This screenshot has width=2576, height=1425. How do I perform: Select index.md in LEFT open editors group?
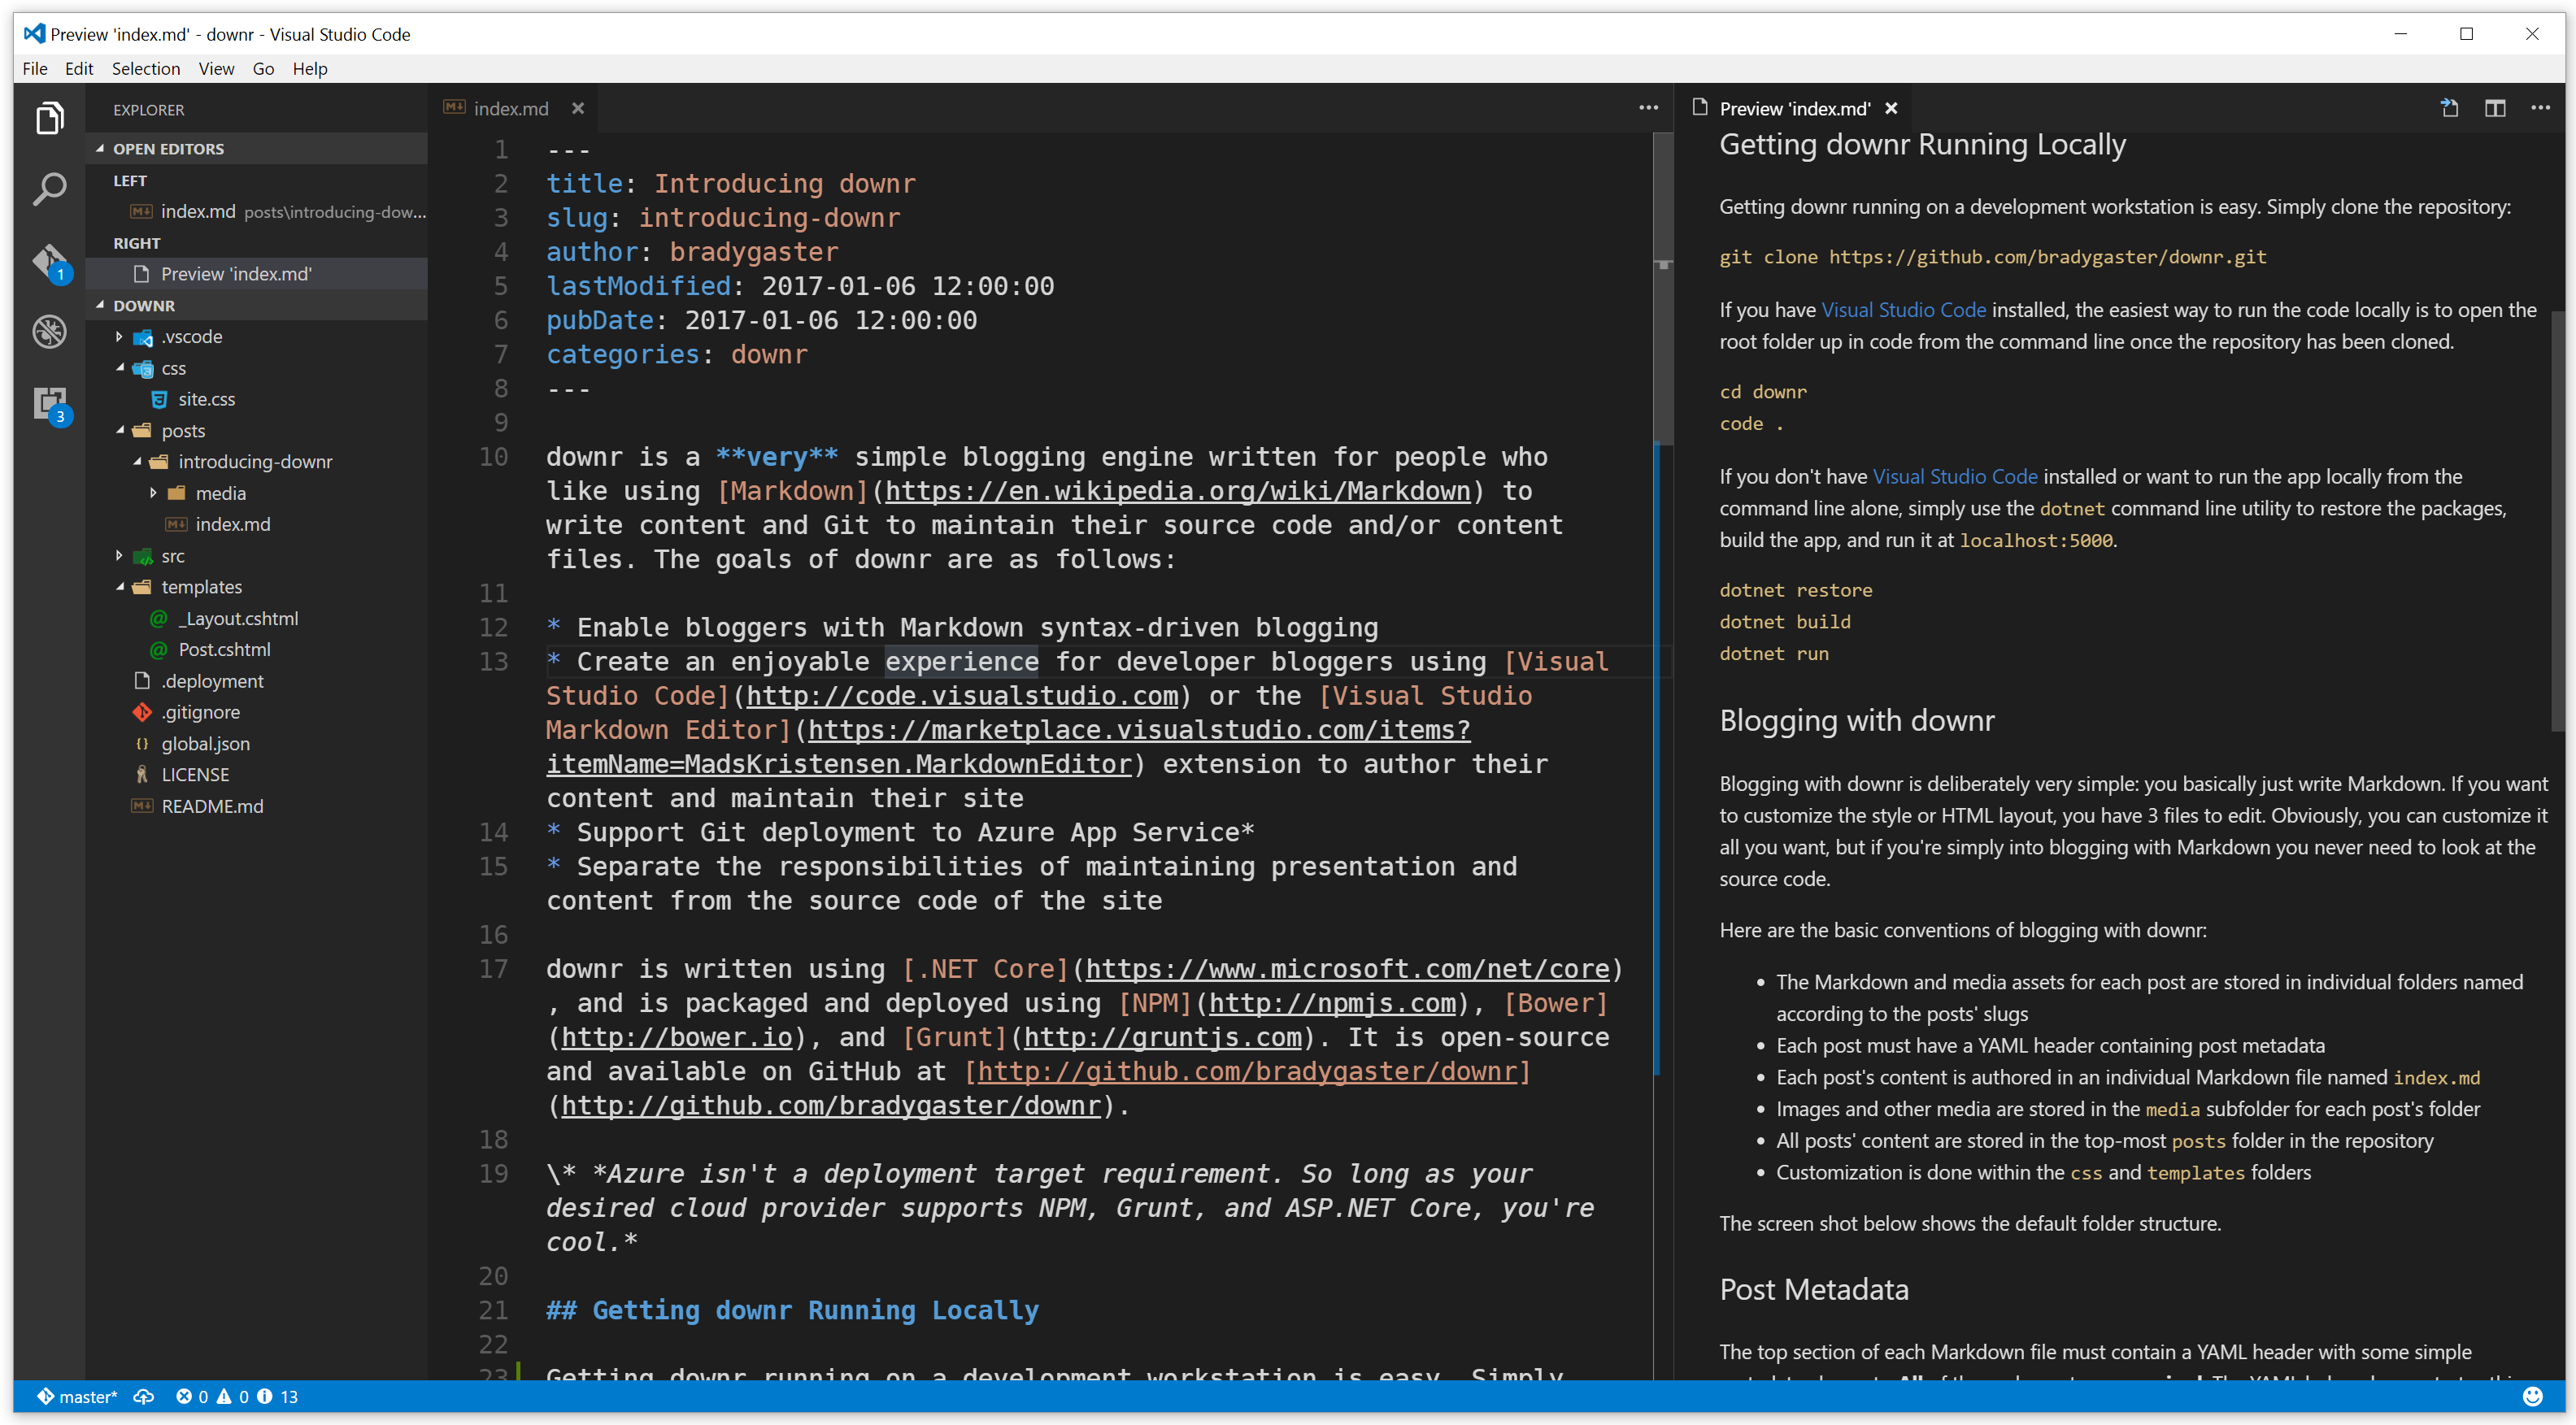tap(257, 211)
